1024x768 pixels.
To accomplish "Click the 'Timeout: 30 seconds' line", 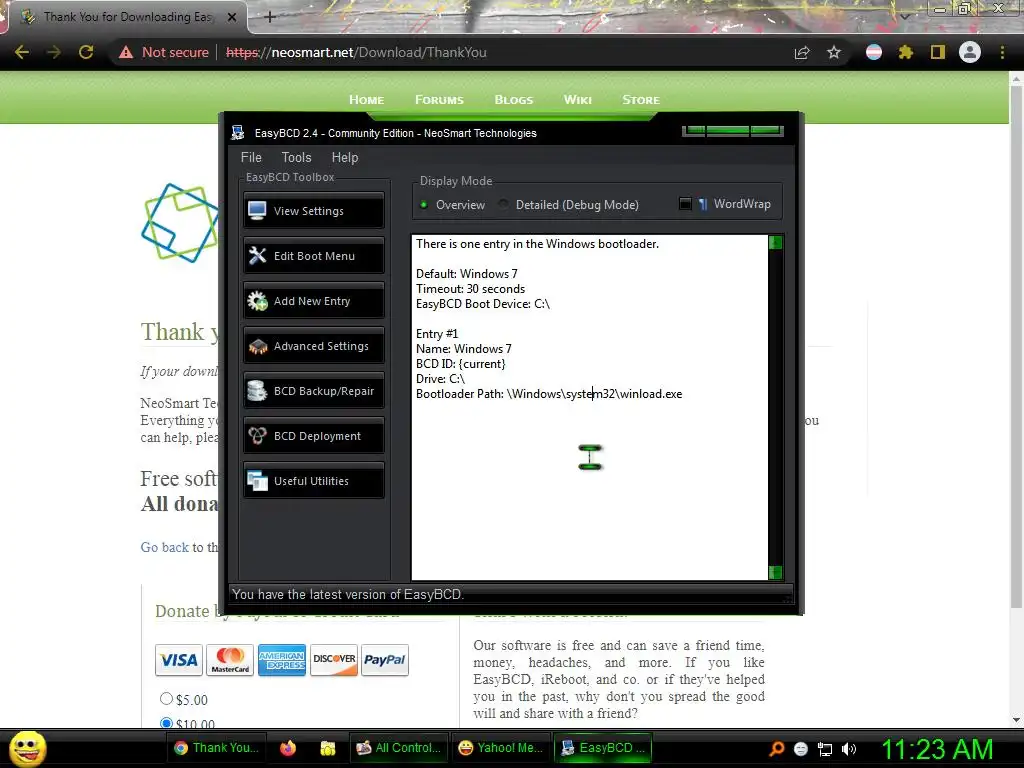I will pos(470,289).
